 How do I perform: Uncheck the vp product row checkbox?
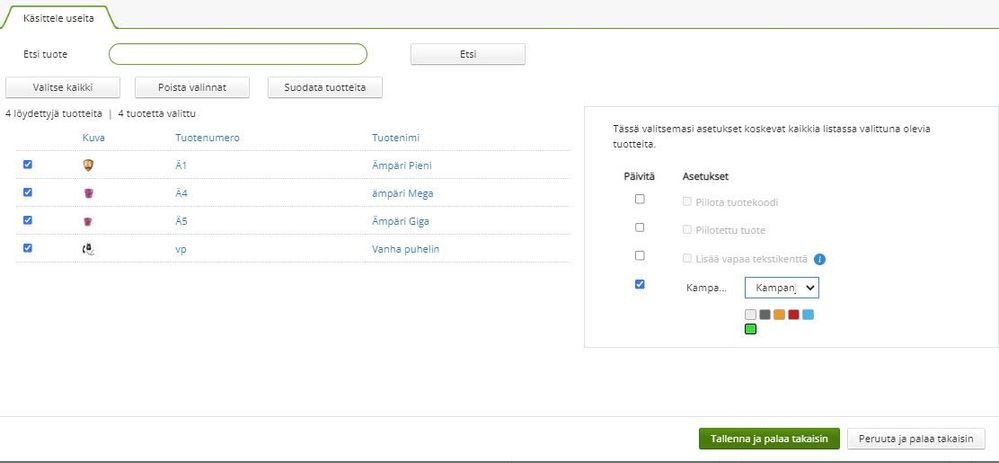coord(28,248)
